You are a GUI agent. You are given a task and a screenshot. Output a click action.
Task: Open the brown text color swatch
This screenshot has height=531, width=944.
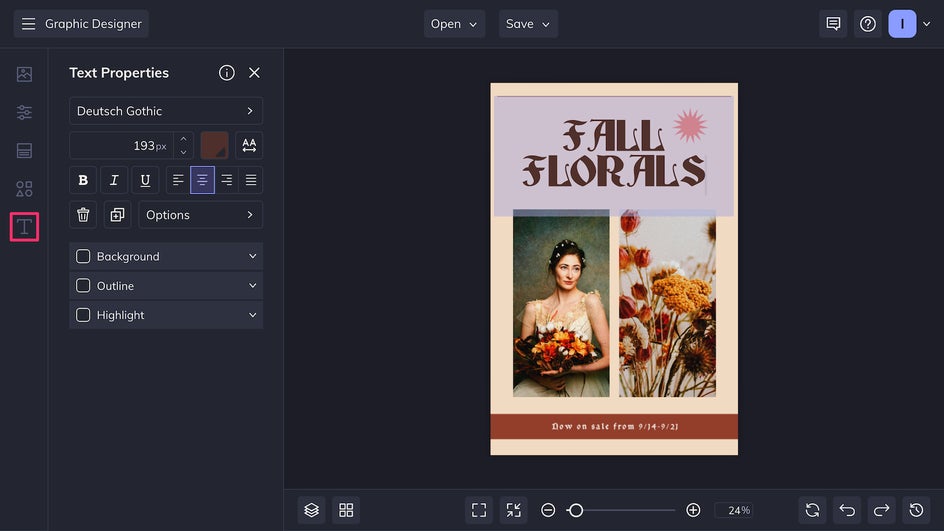point(214,145)
